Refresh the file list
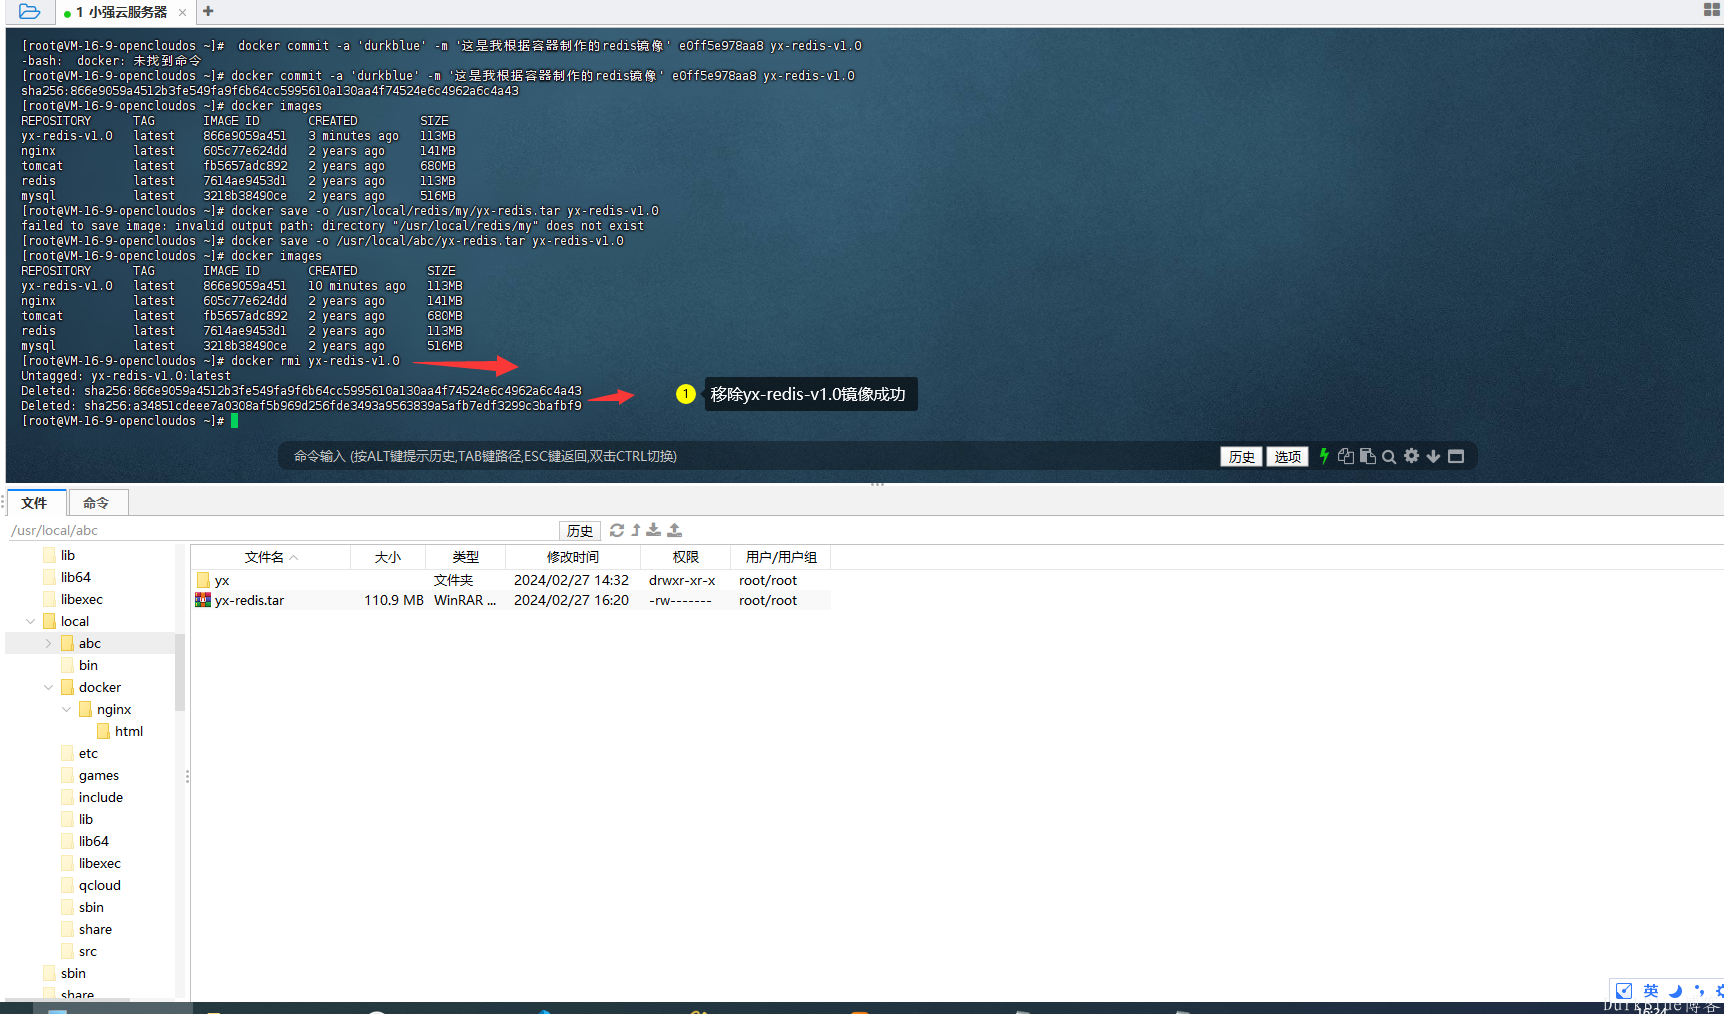This screenshot has height=1014, width=1724. click(x=617, y=530)
